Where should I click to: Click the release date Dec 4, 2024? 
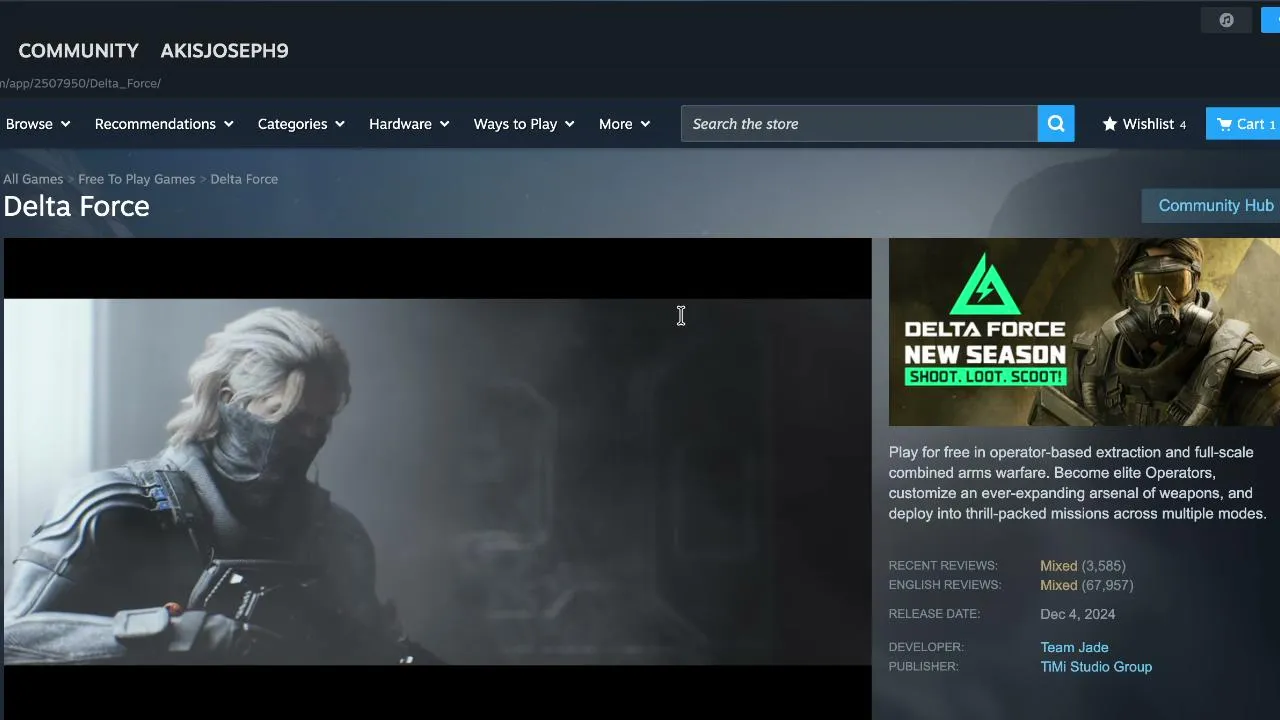[1077, 614]
